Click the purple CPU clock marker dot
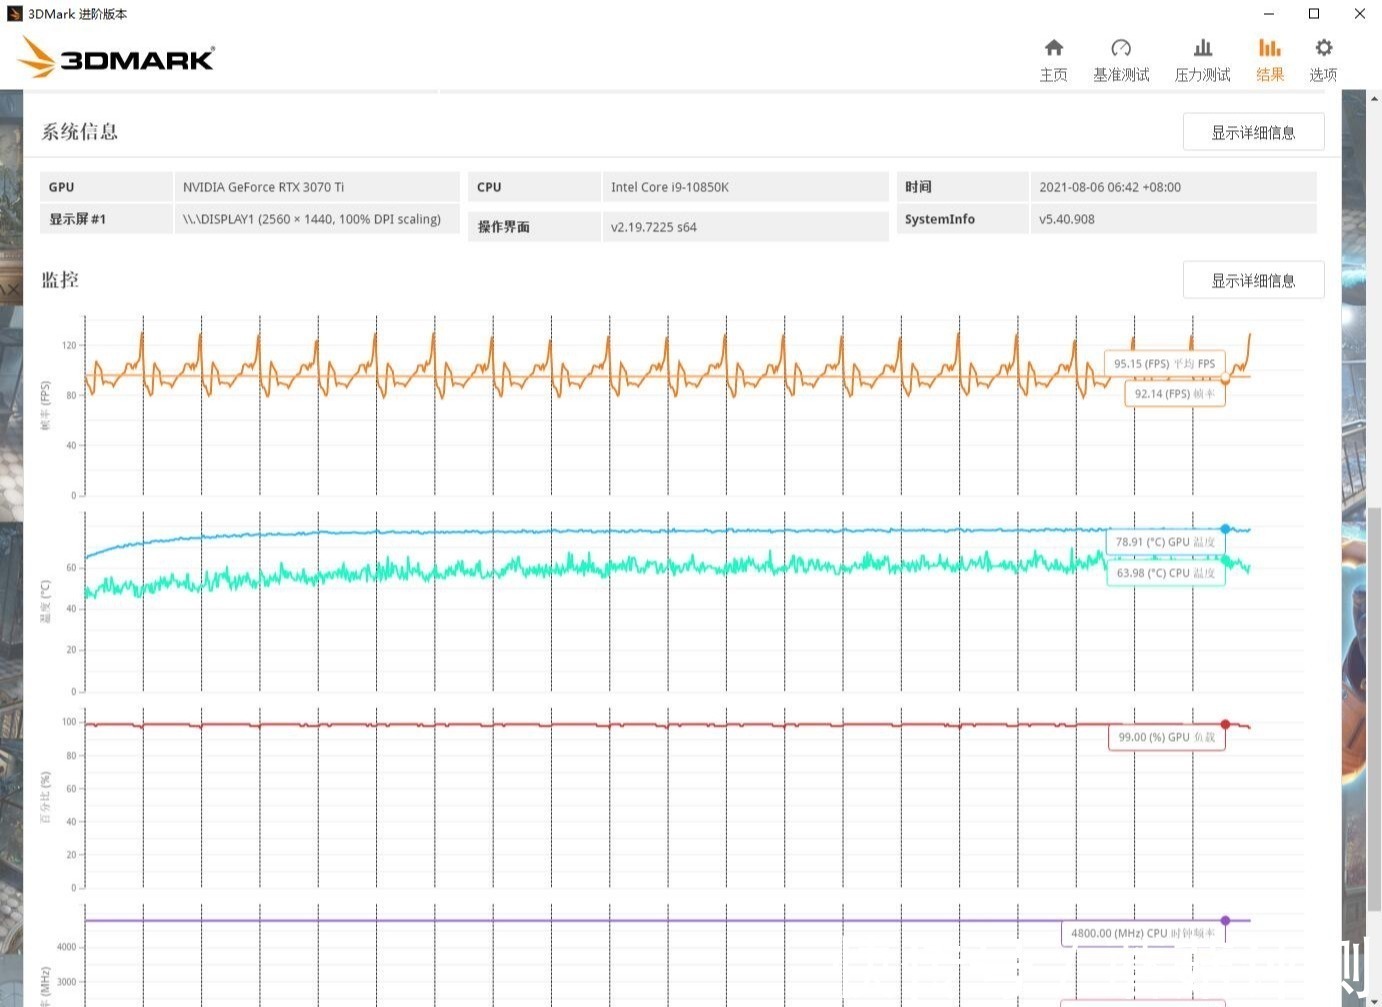1382x1007 pixels. (x=1225, y=920)
